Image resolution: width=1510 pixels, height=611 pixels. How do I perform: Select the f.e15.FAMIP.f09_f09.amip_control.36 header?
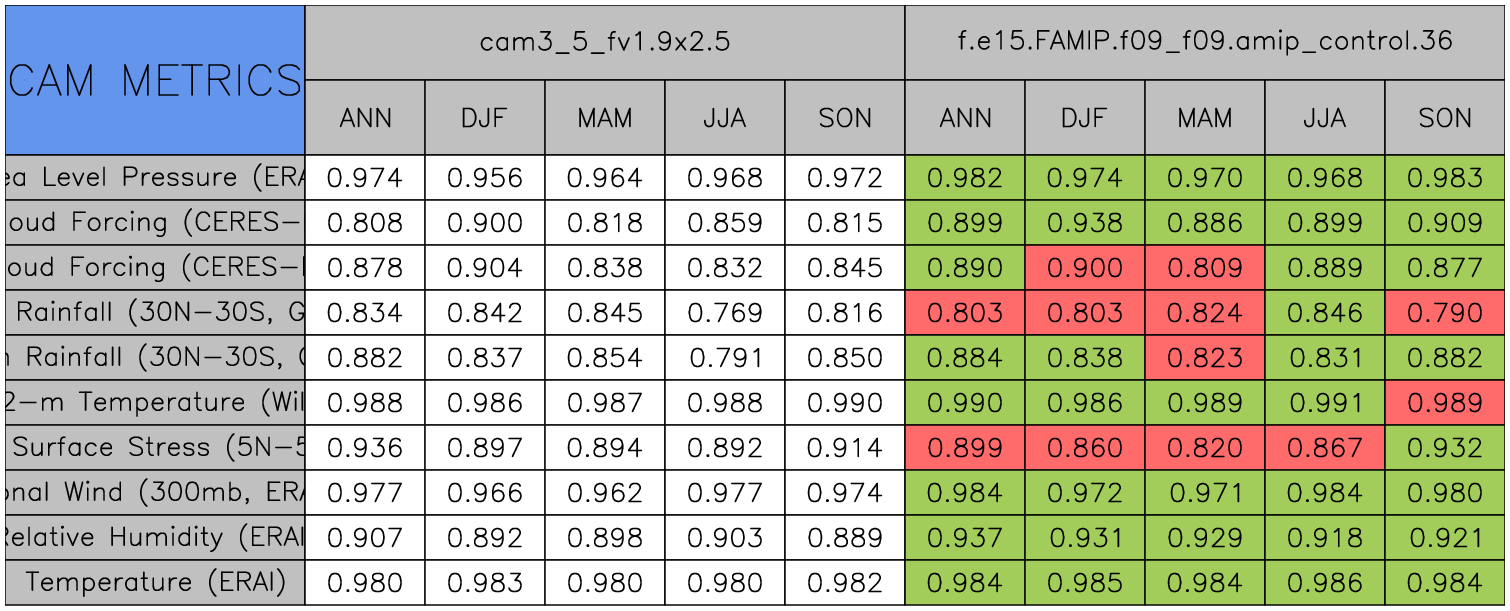click(x=1204, y=42)
